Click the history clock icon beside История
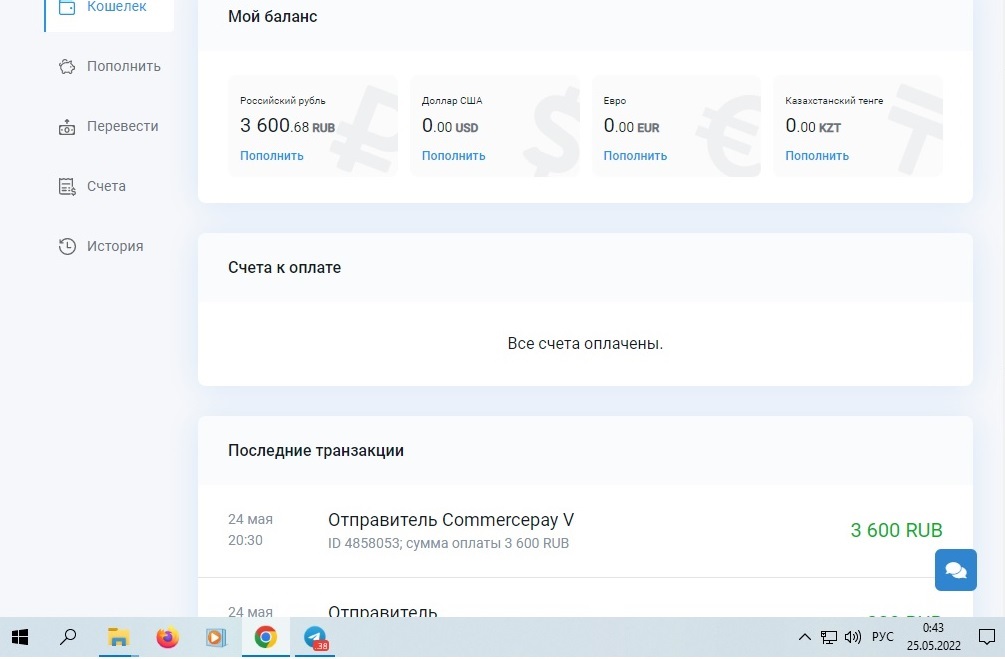1005x659 pixels. [x=67, y=247]
